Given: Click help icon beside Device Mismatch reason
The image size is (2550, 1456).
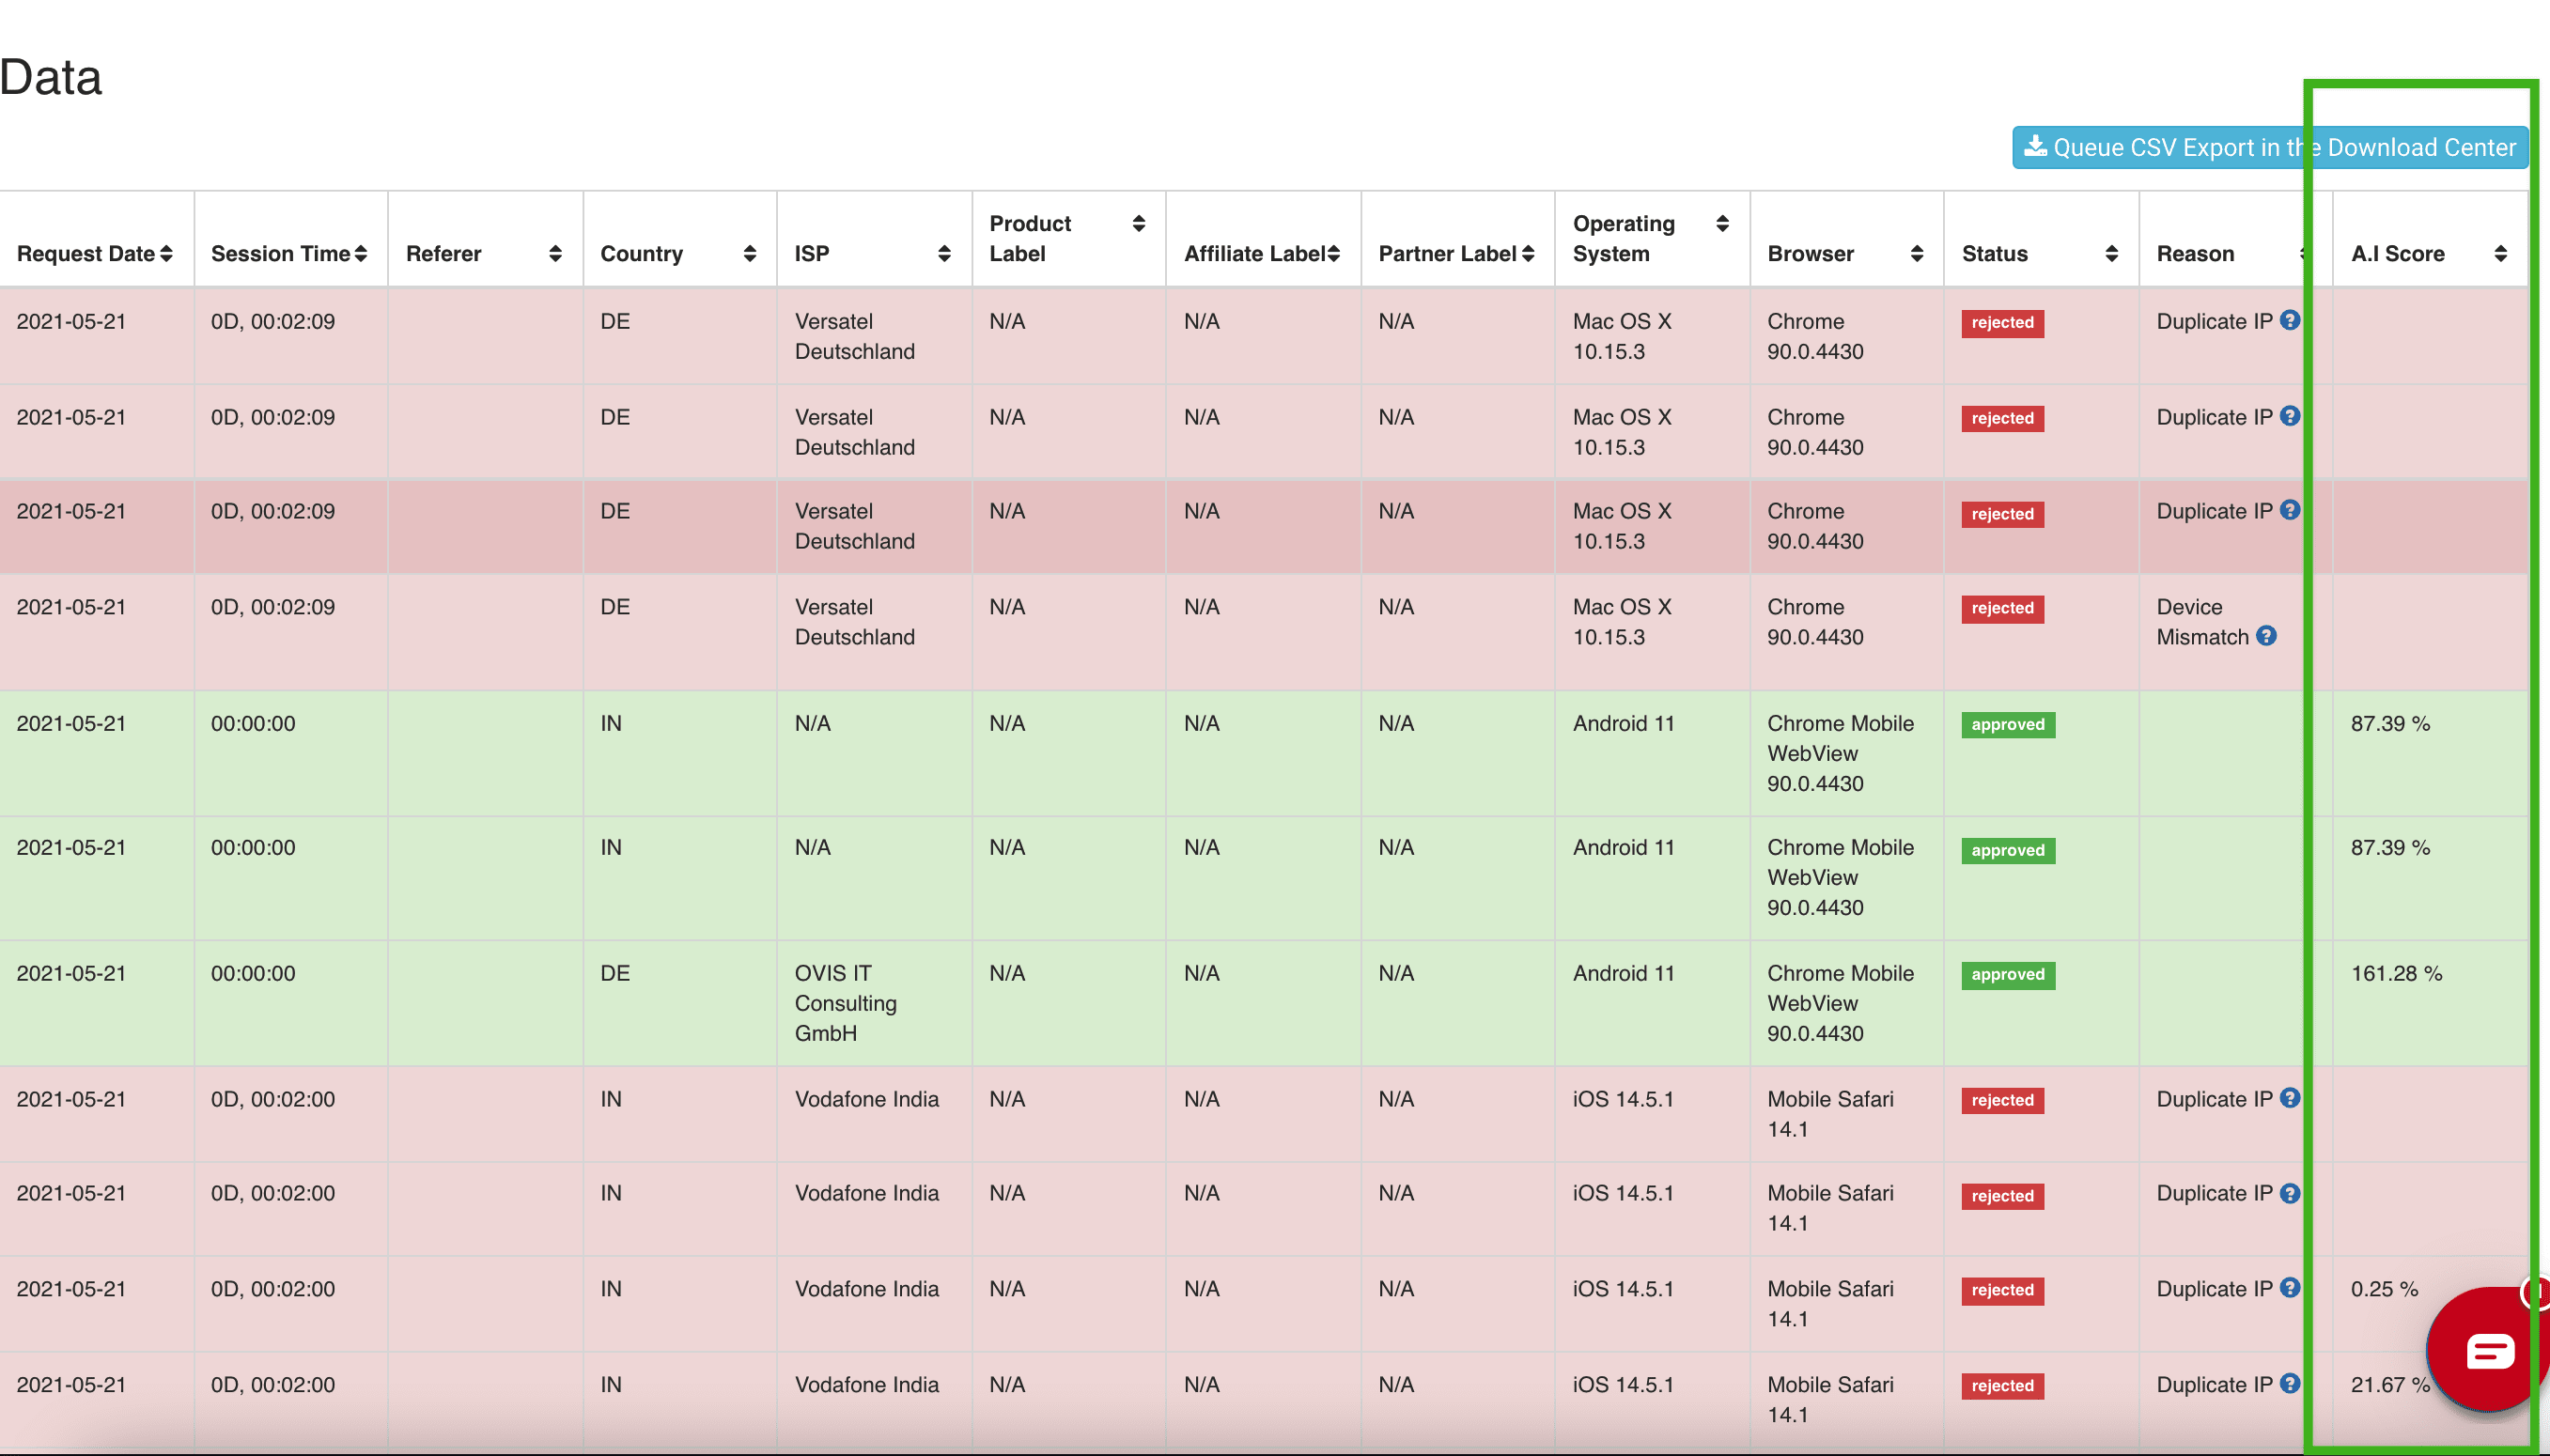Looking at the screenshot, I should 2266,636.
